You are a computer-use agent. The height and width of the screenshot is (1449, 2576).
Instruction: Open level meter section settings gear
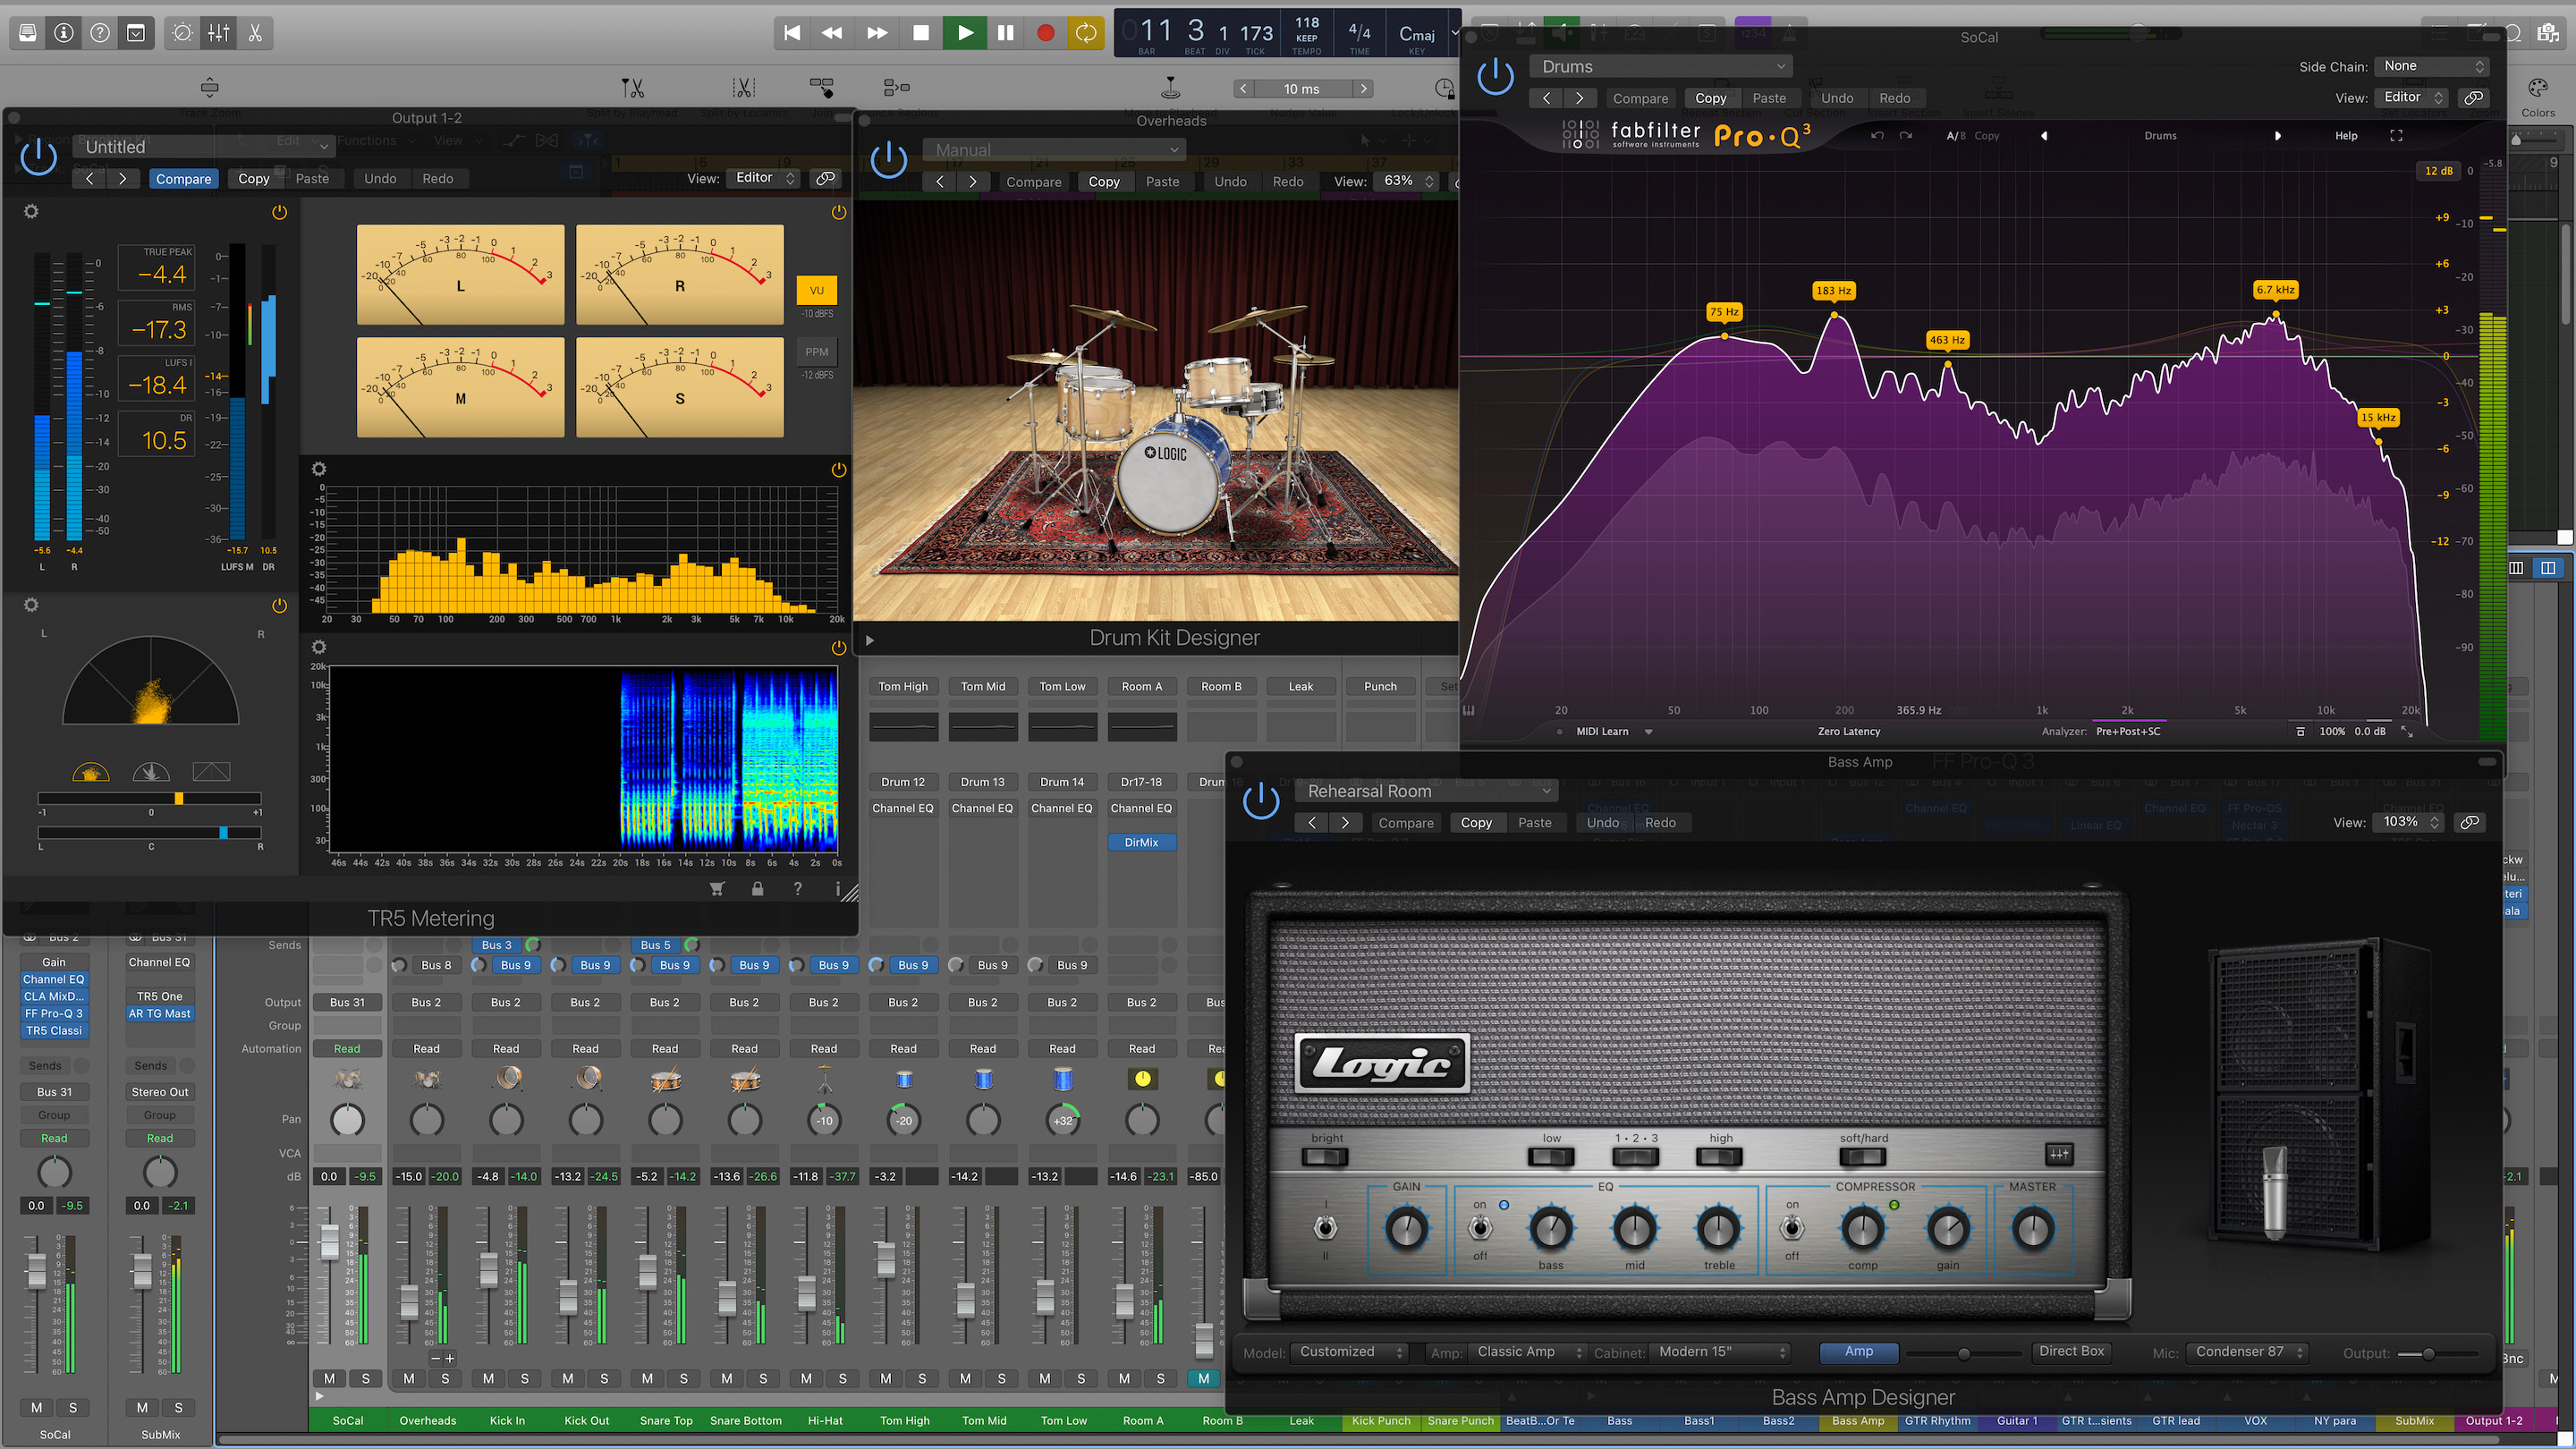click(31, 212)
